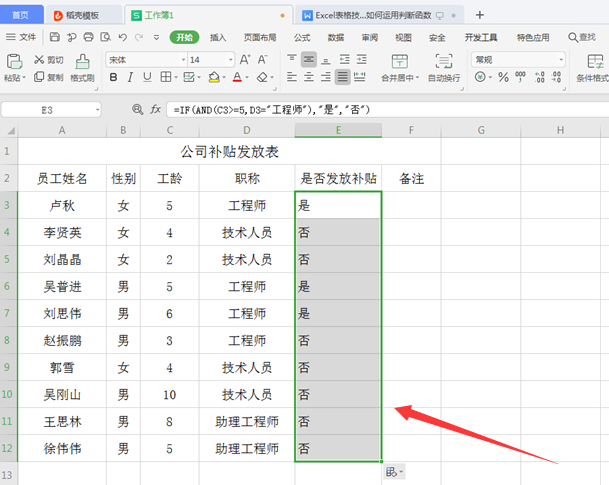Open Name Box dropdown arrow
Viewport: 609px width, 485px height.
point(97,110)
